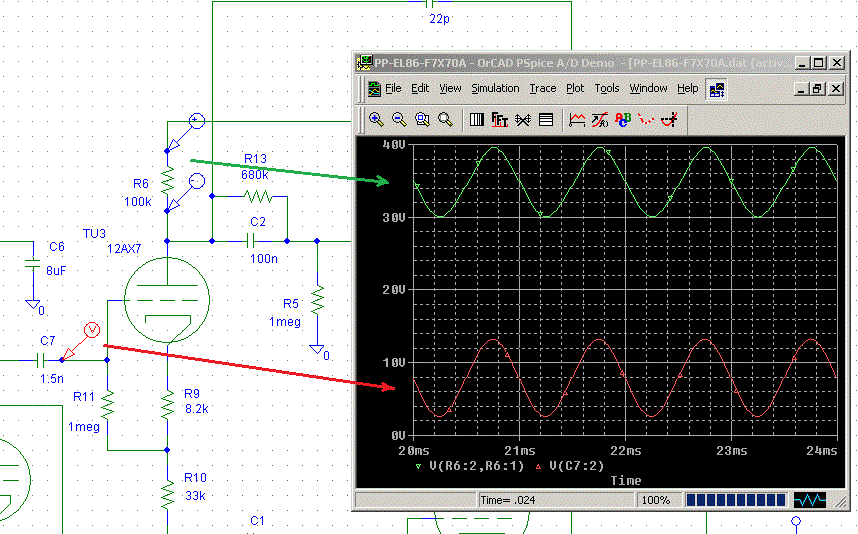
Task: Select resistor R10 33k in schematic
Action: [167, 494]
